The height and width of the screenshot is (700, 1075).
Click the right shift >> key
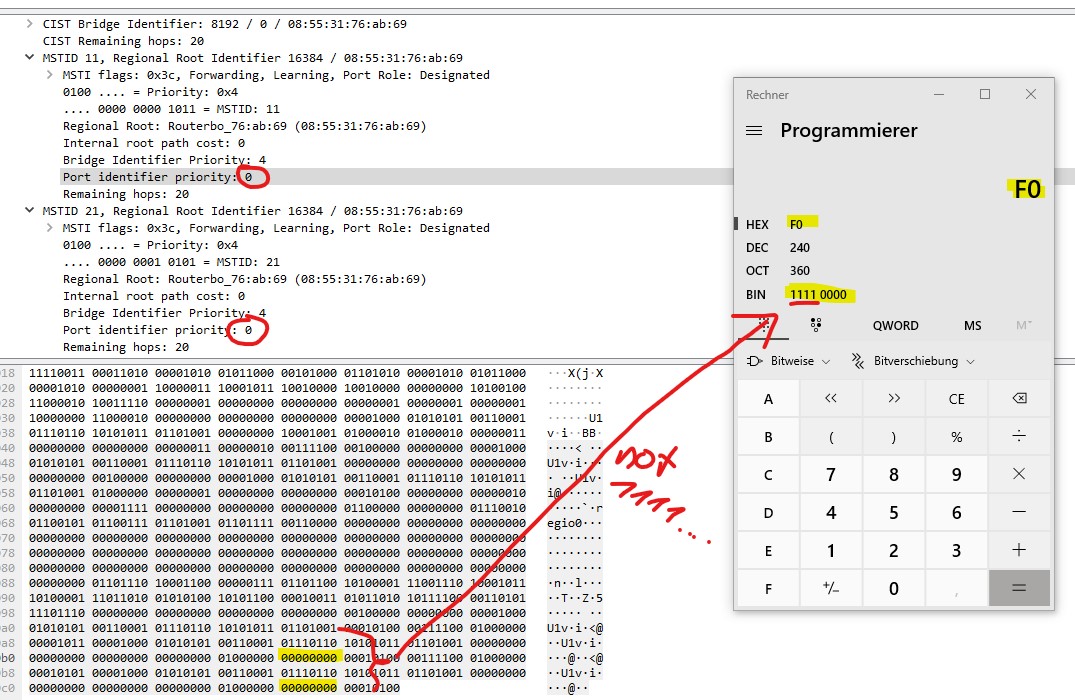(x=894, y=398)
